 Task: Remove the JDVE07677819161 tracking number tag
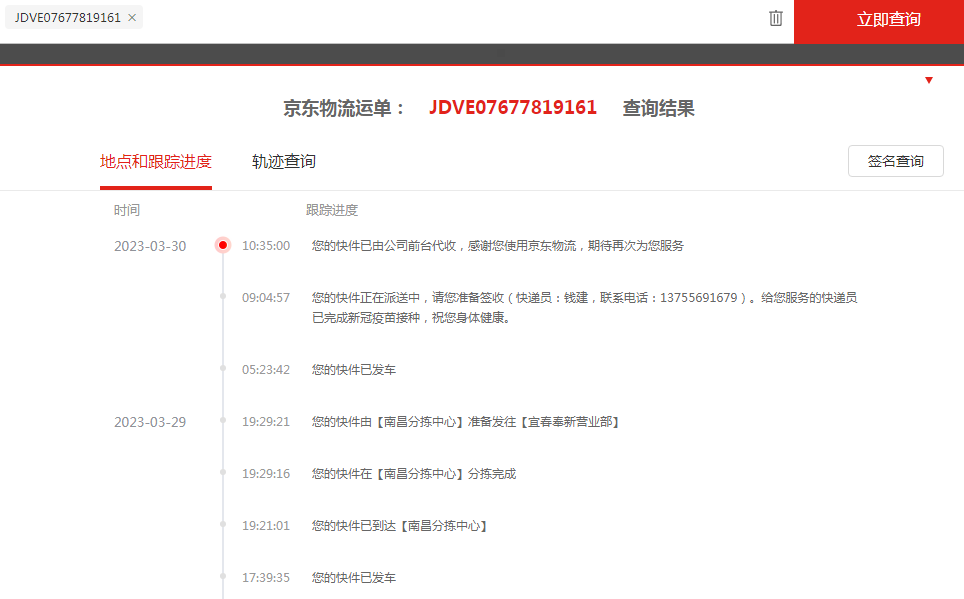click(x=132, y=18)
